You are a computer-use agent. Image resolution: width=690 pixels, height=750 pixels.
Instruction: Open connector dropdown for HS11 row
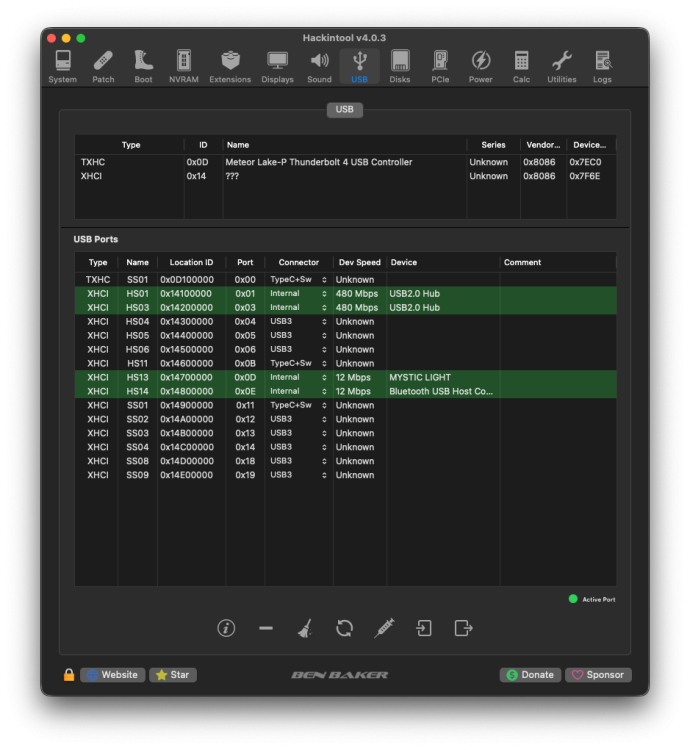point(298,363)
